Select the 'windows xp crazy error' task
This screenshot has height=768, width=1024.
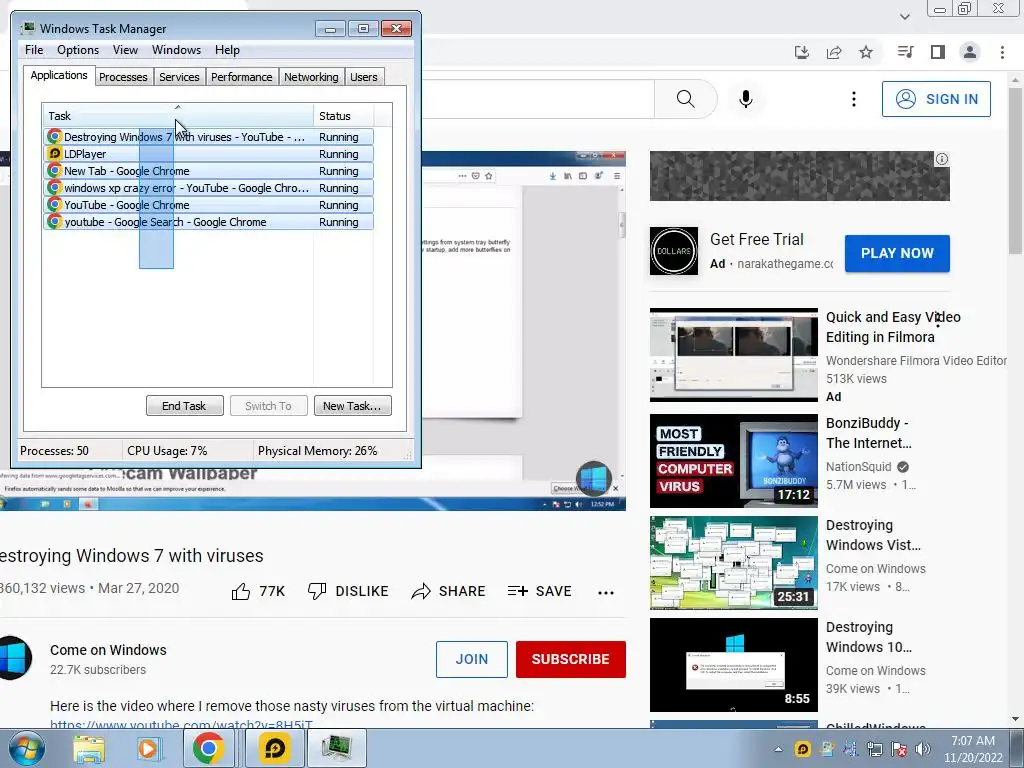(209, 188)
